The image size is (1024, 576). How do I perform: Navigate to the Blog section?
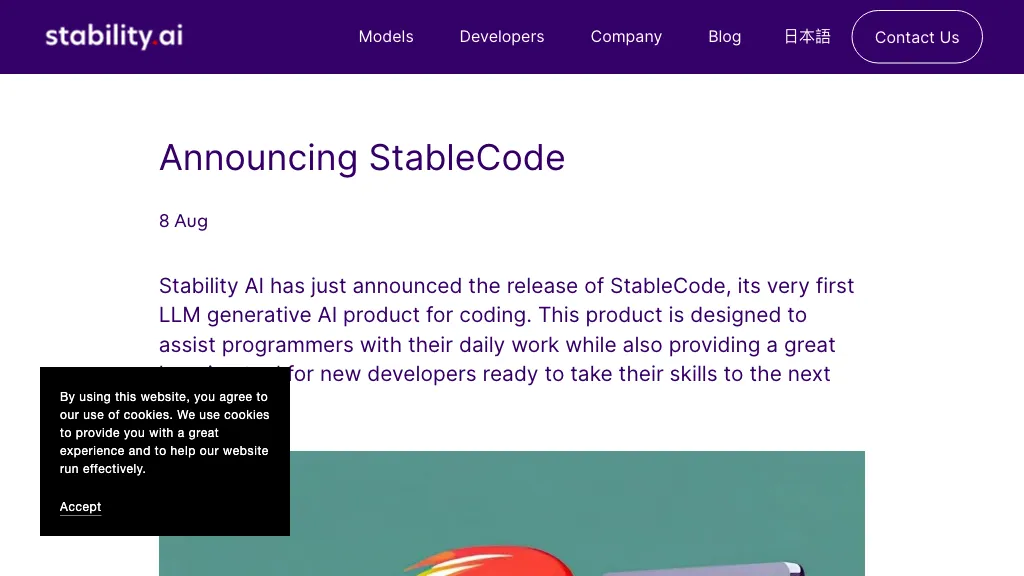[x=724, y=37]
